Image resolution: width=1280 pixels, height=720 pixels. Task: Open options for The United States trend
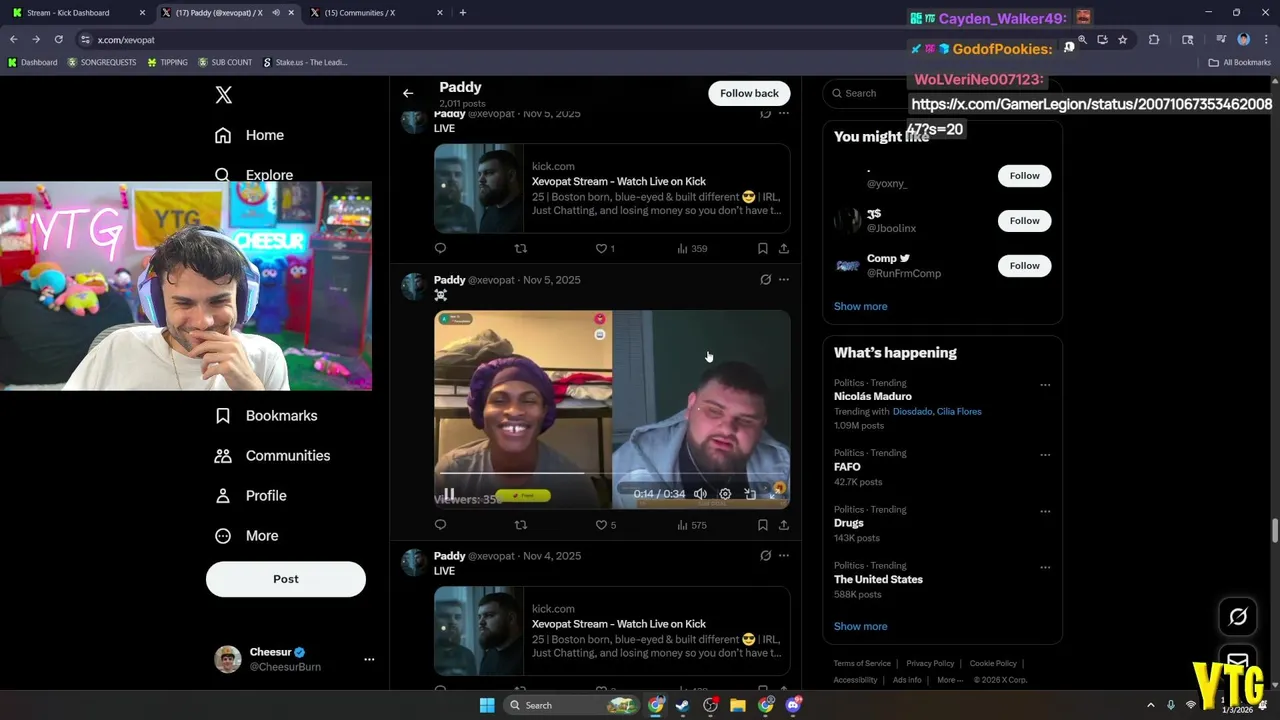[x=1045, y=567]
